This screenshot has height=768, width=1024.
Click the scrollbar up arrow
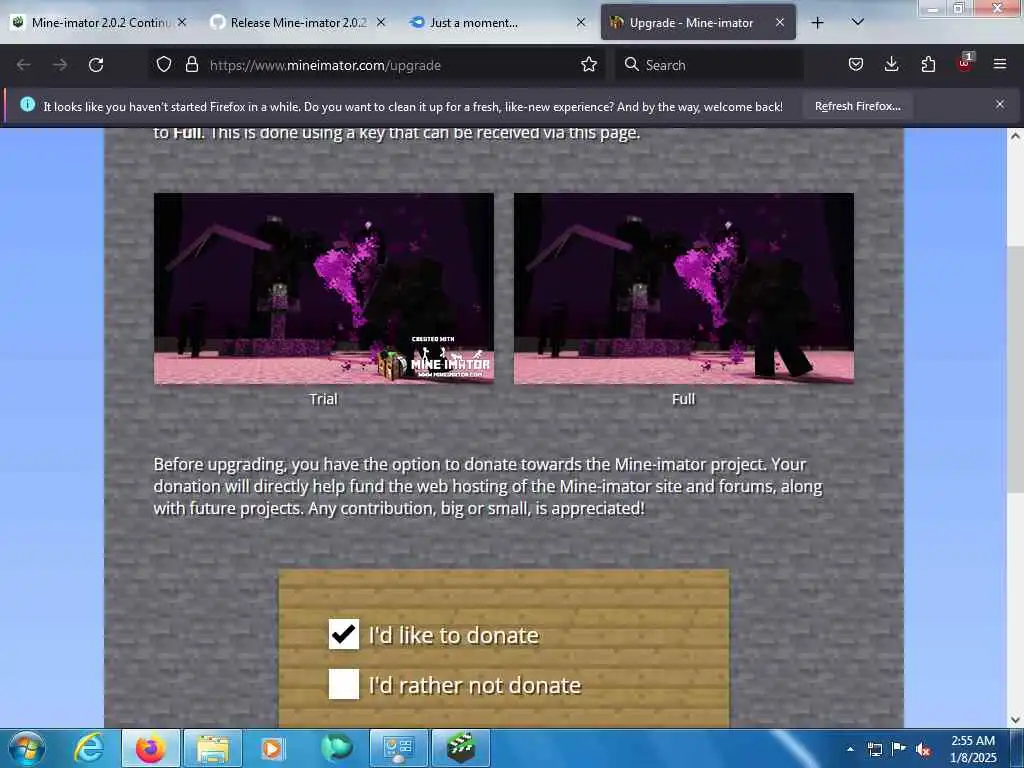[x=1015, y=136]
